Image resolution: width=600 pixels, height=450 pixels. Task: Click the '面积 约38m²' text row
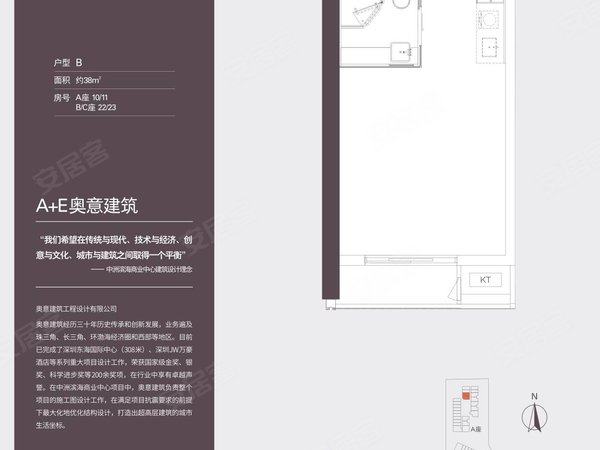(x=77, y=80)
